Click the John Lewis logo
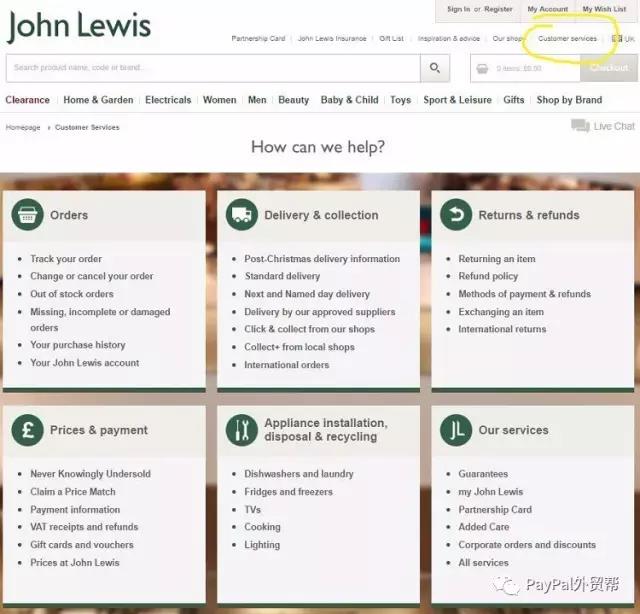Viewport: 640px width, 614px height. (x=79, y=26)
